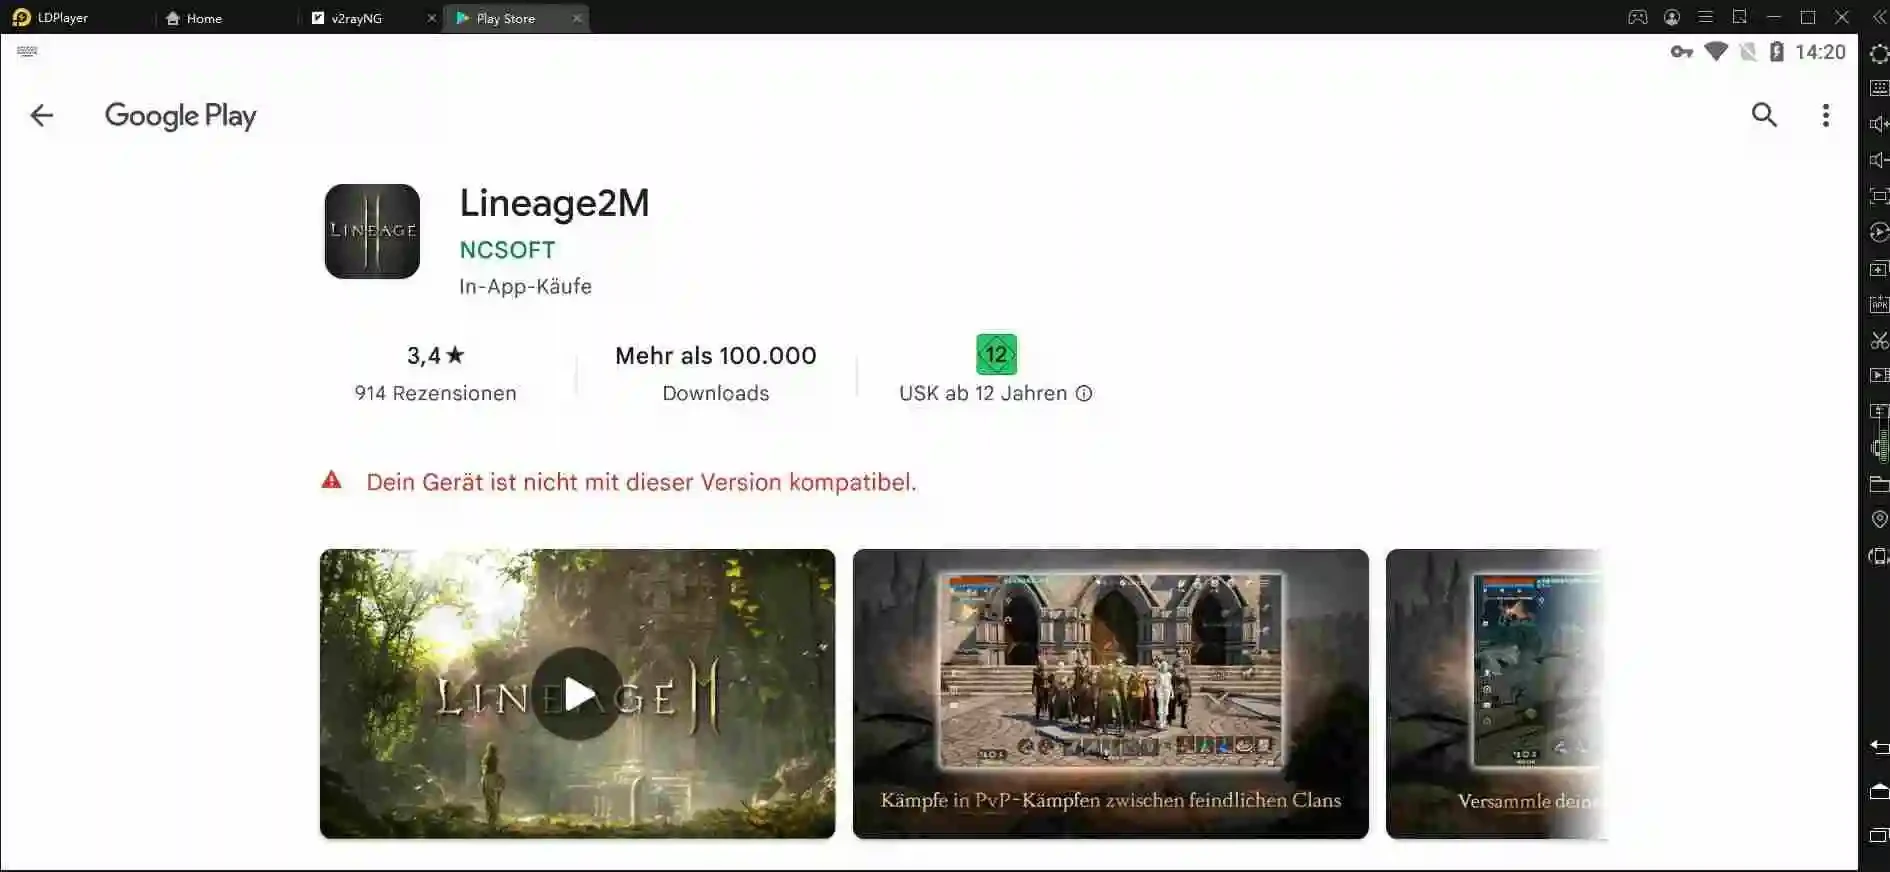Click the keyboard indicator in the status bar
1890x872 pixels.
pos(27,51)
